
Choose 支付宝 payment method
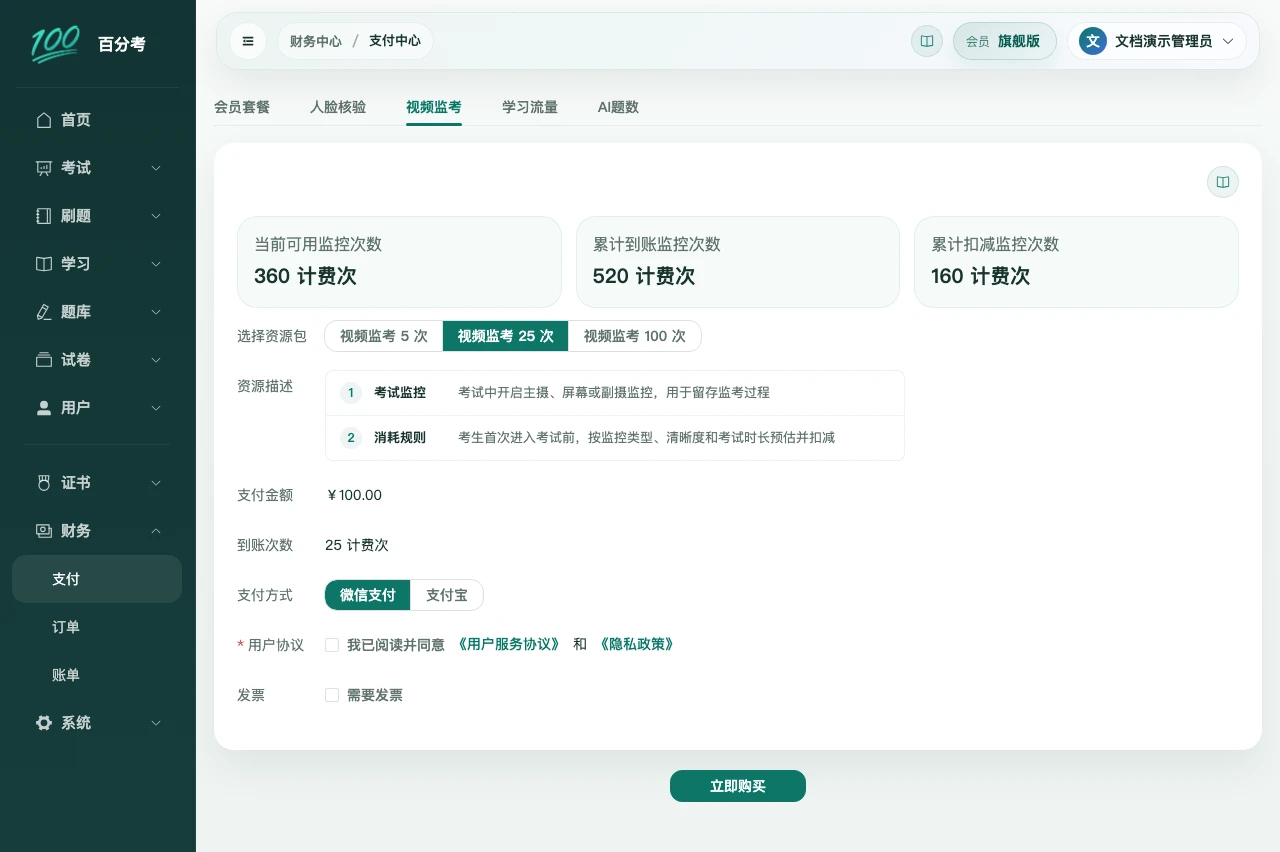[x=447, y=595]
